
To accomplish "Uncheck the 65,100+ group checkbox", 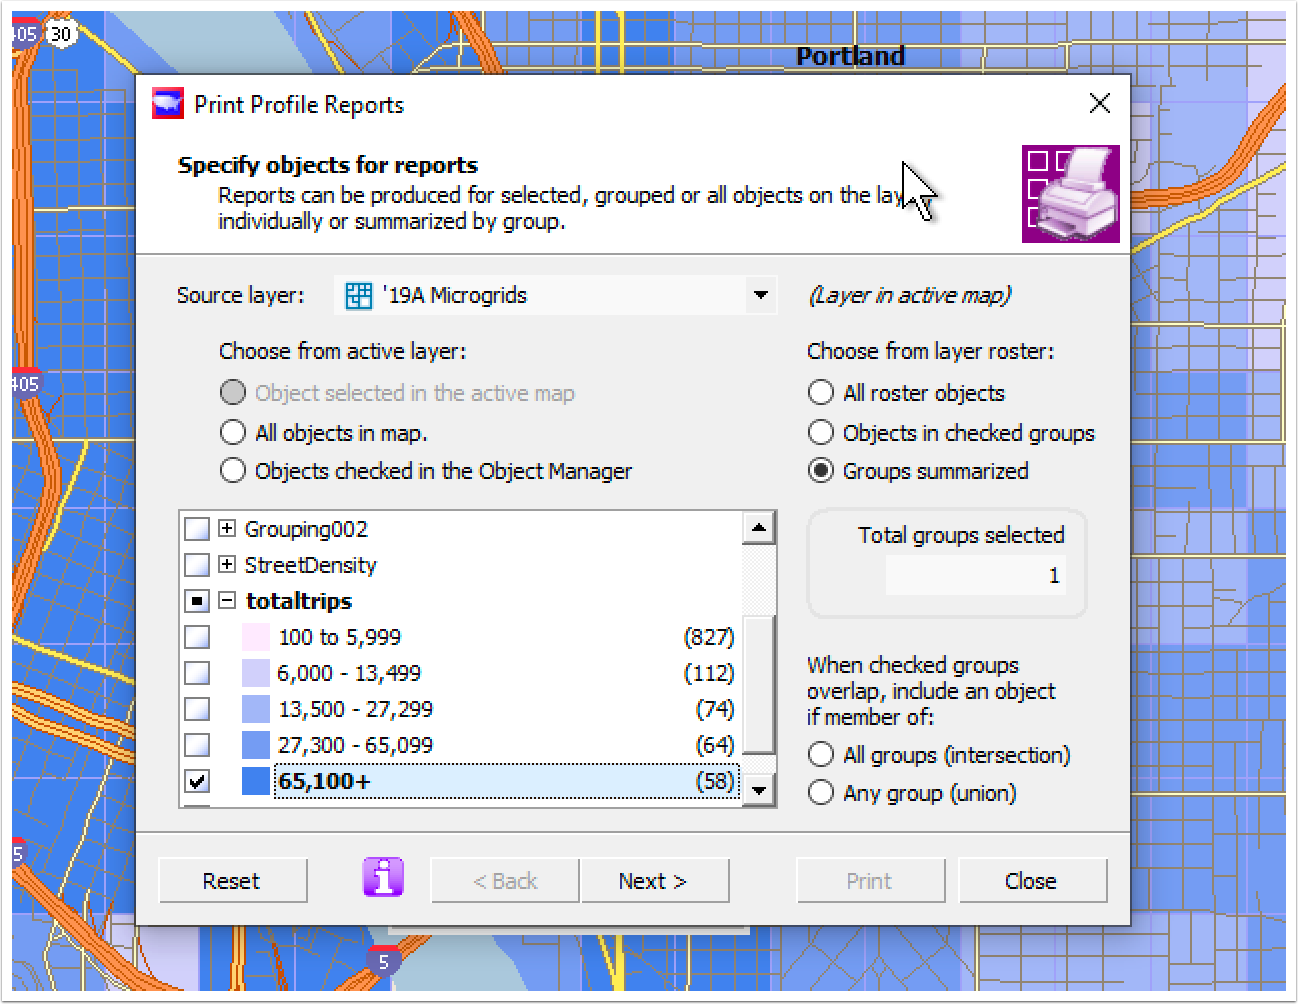I will tap(198, 781).
